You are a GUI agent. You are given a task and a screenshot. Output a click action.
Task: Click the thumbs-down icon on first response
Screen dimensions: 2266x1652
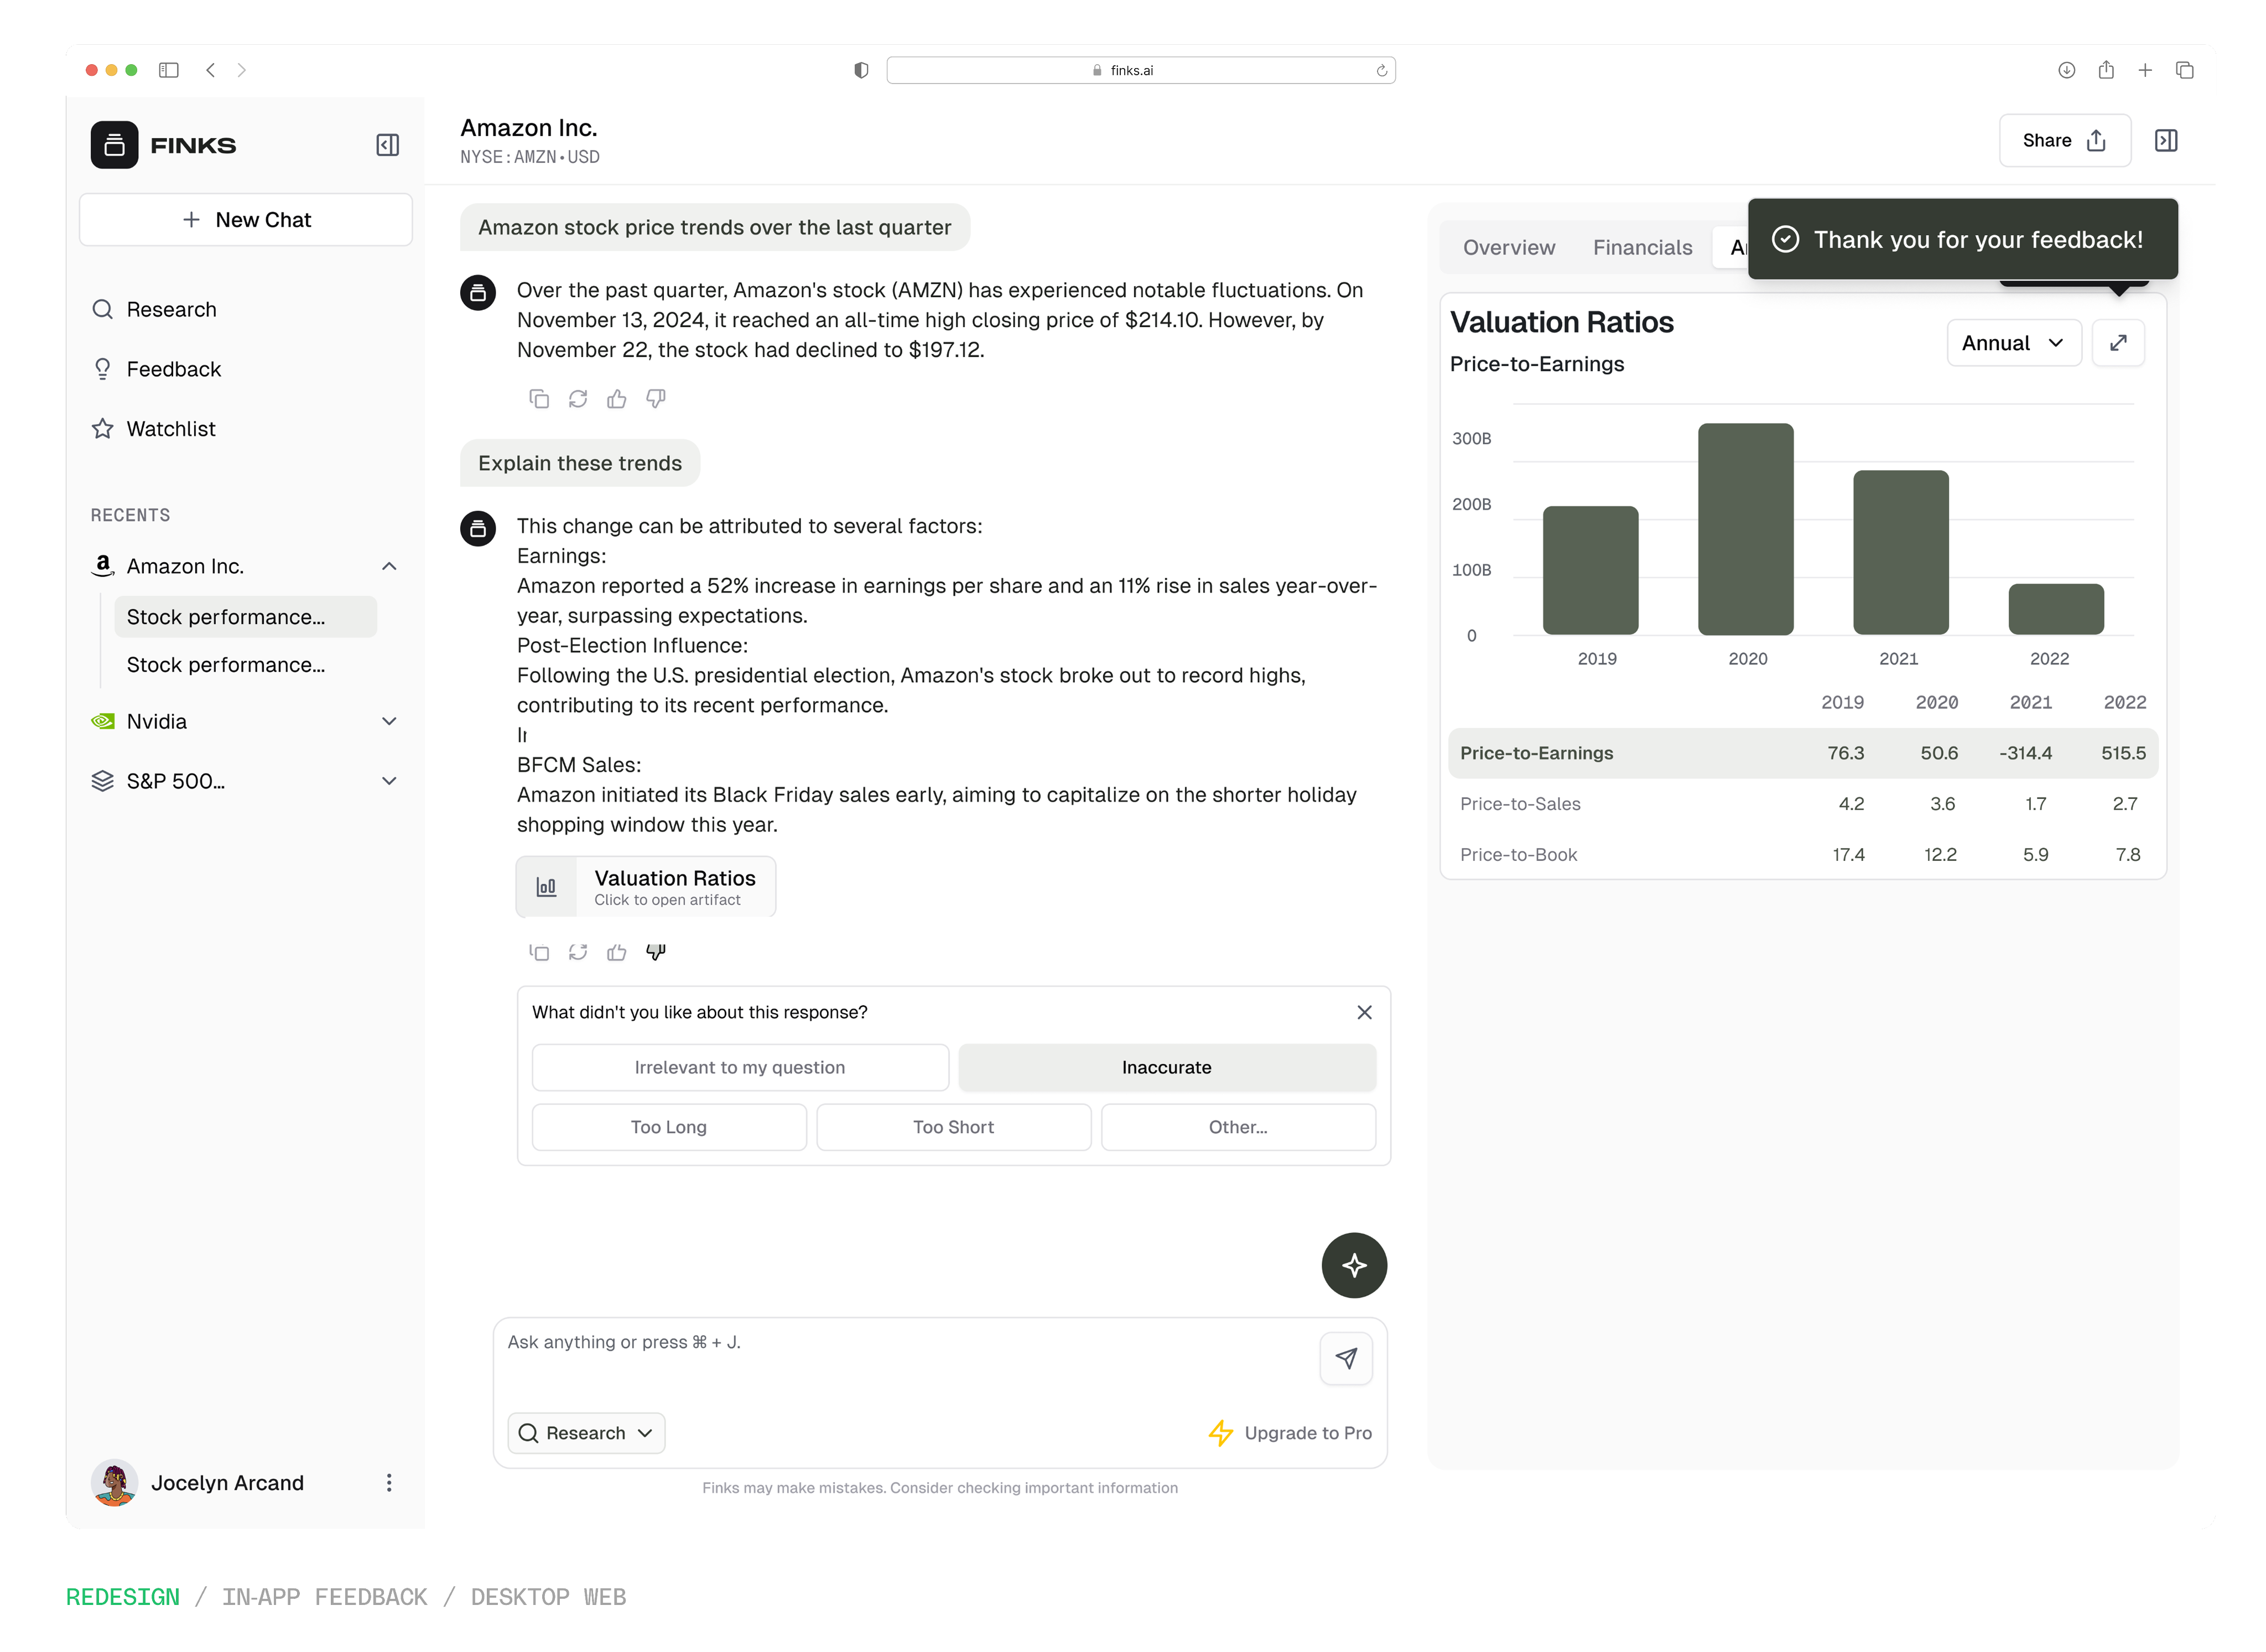tap(655, 399)
